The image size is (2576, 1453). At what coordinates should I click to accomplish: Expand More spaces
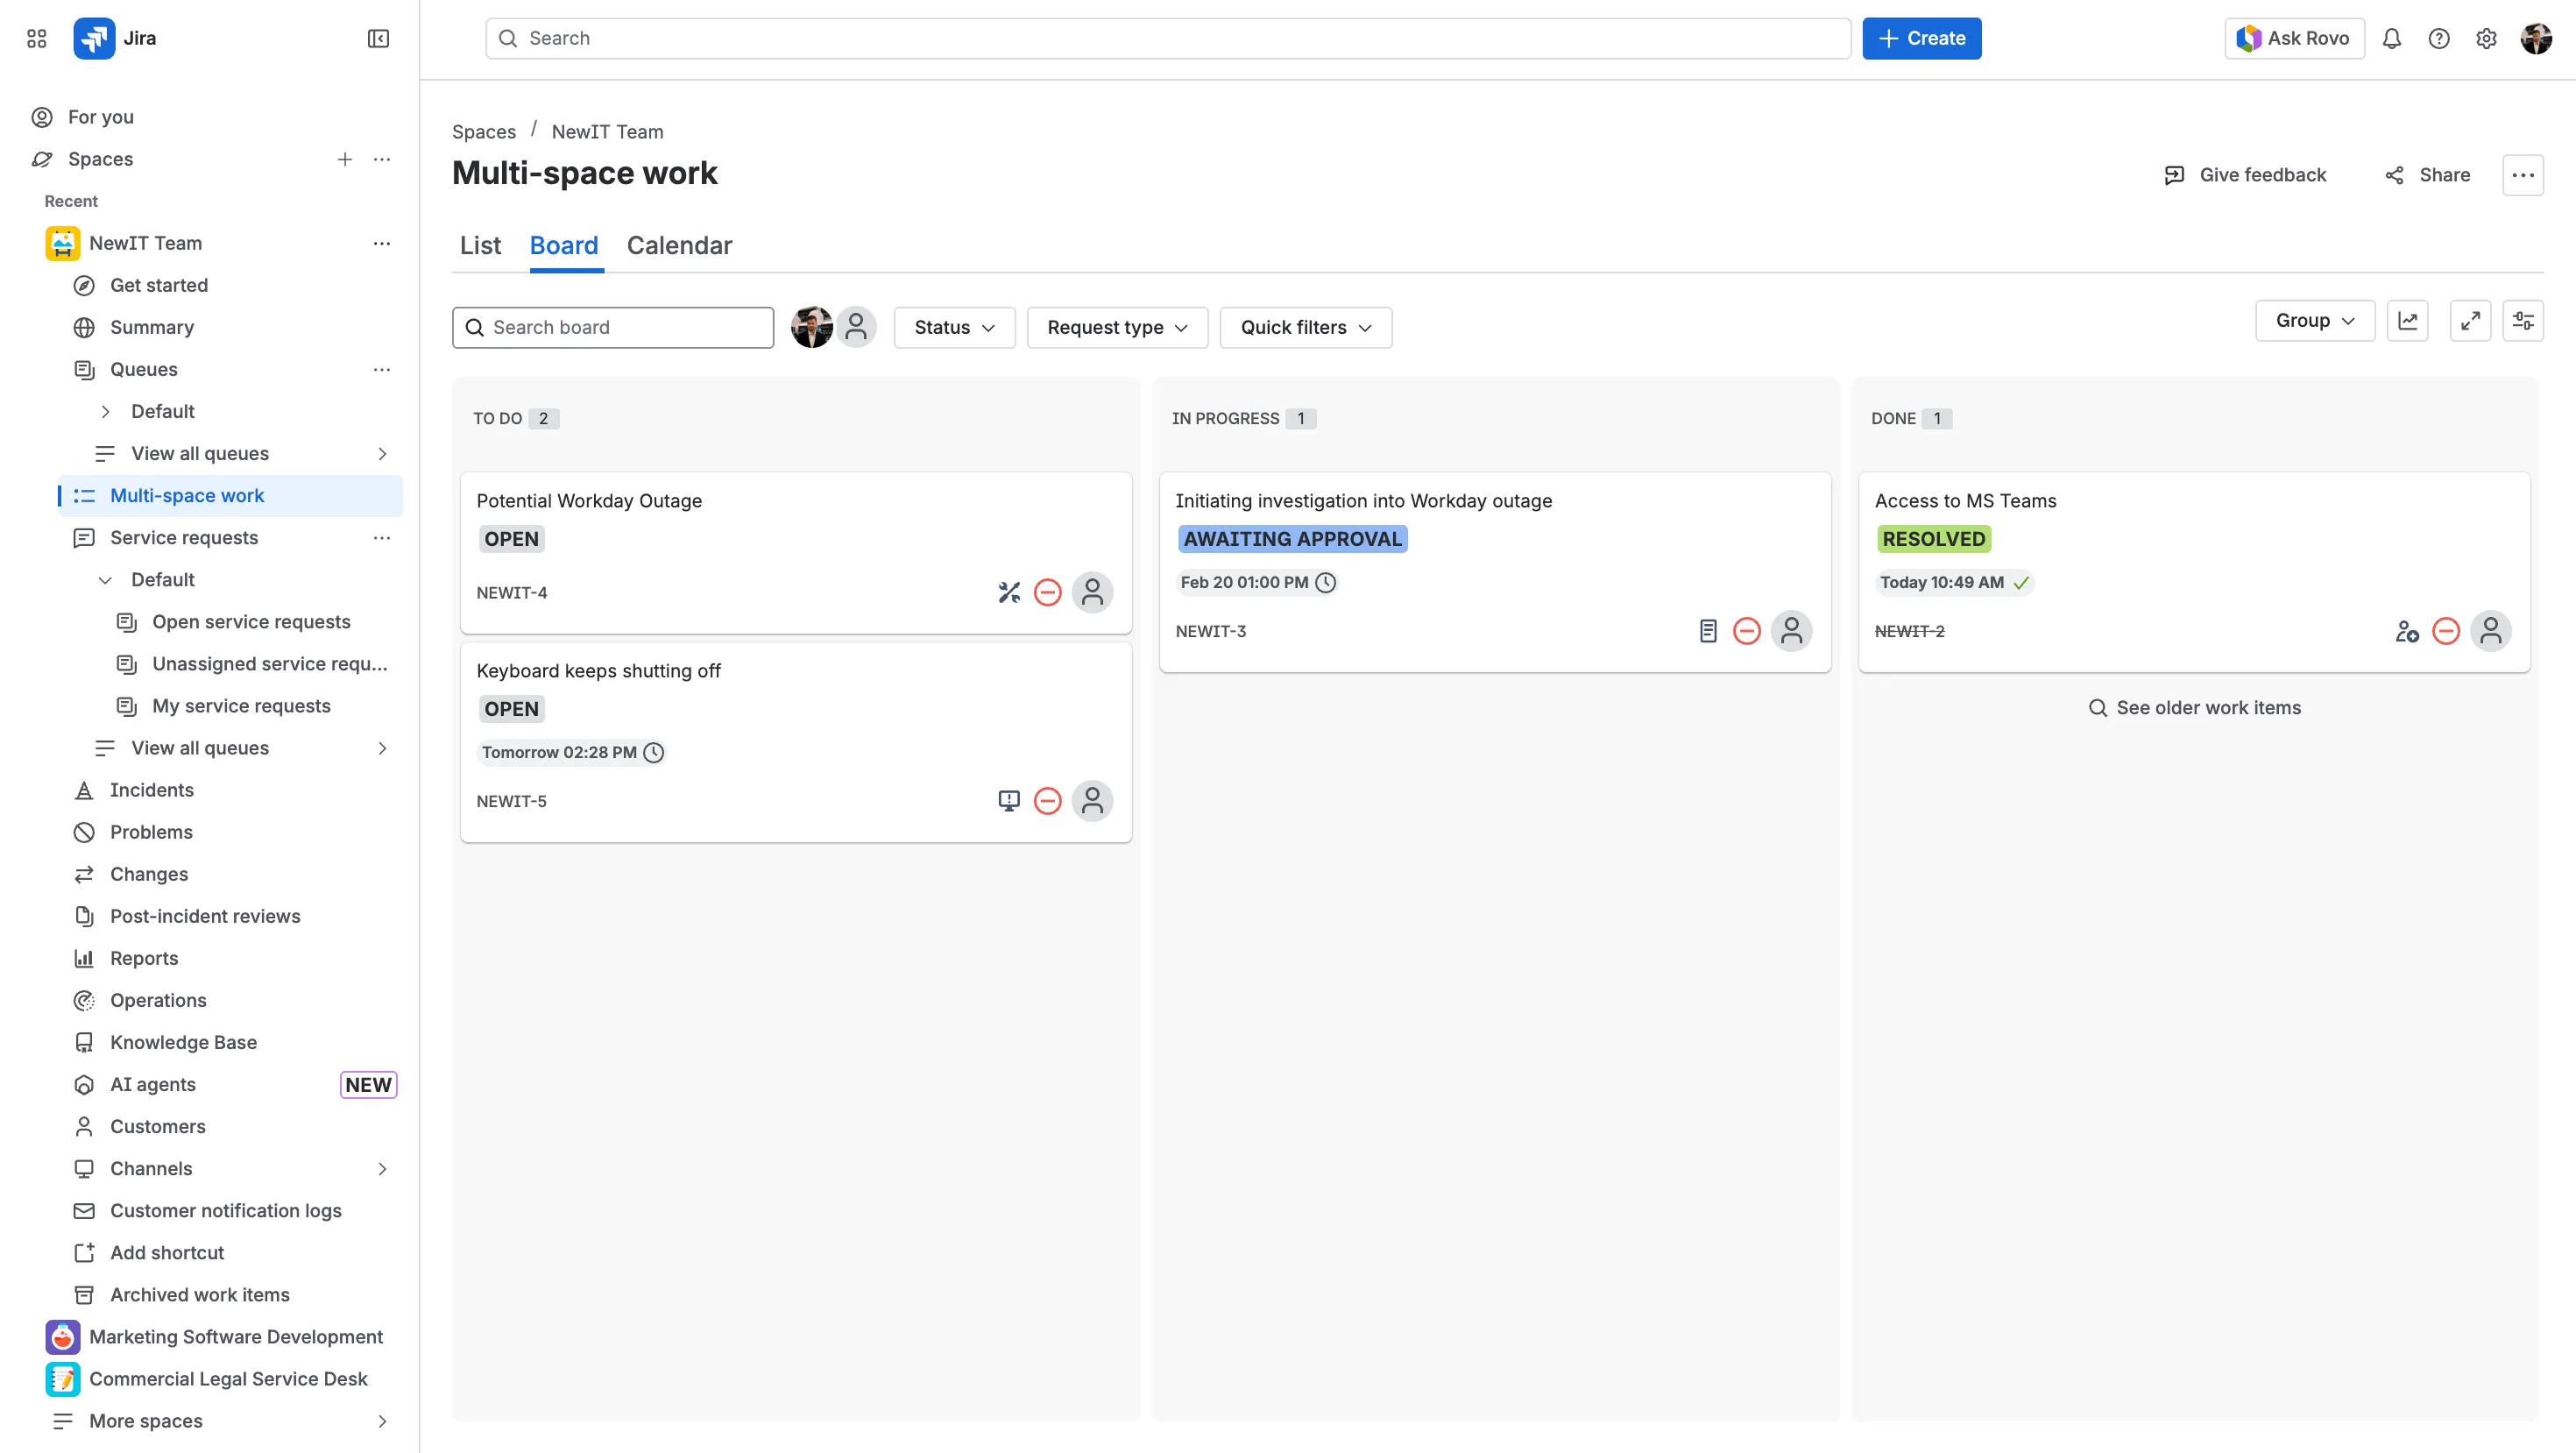pyautogui.click(x=382, y=1421)
